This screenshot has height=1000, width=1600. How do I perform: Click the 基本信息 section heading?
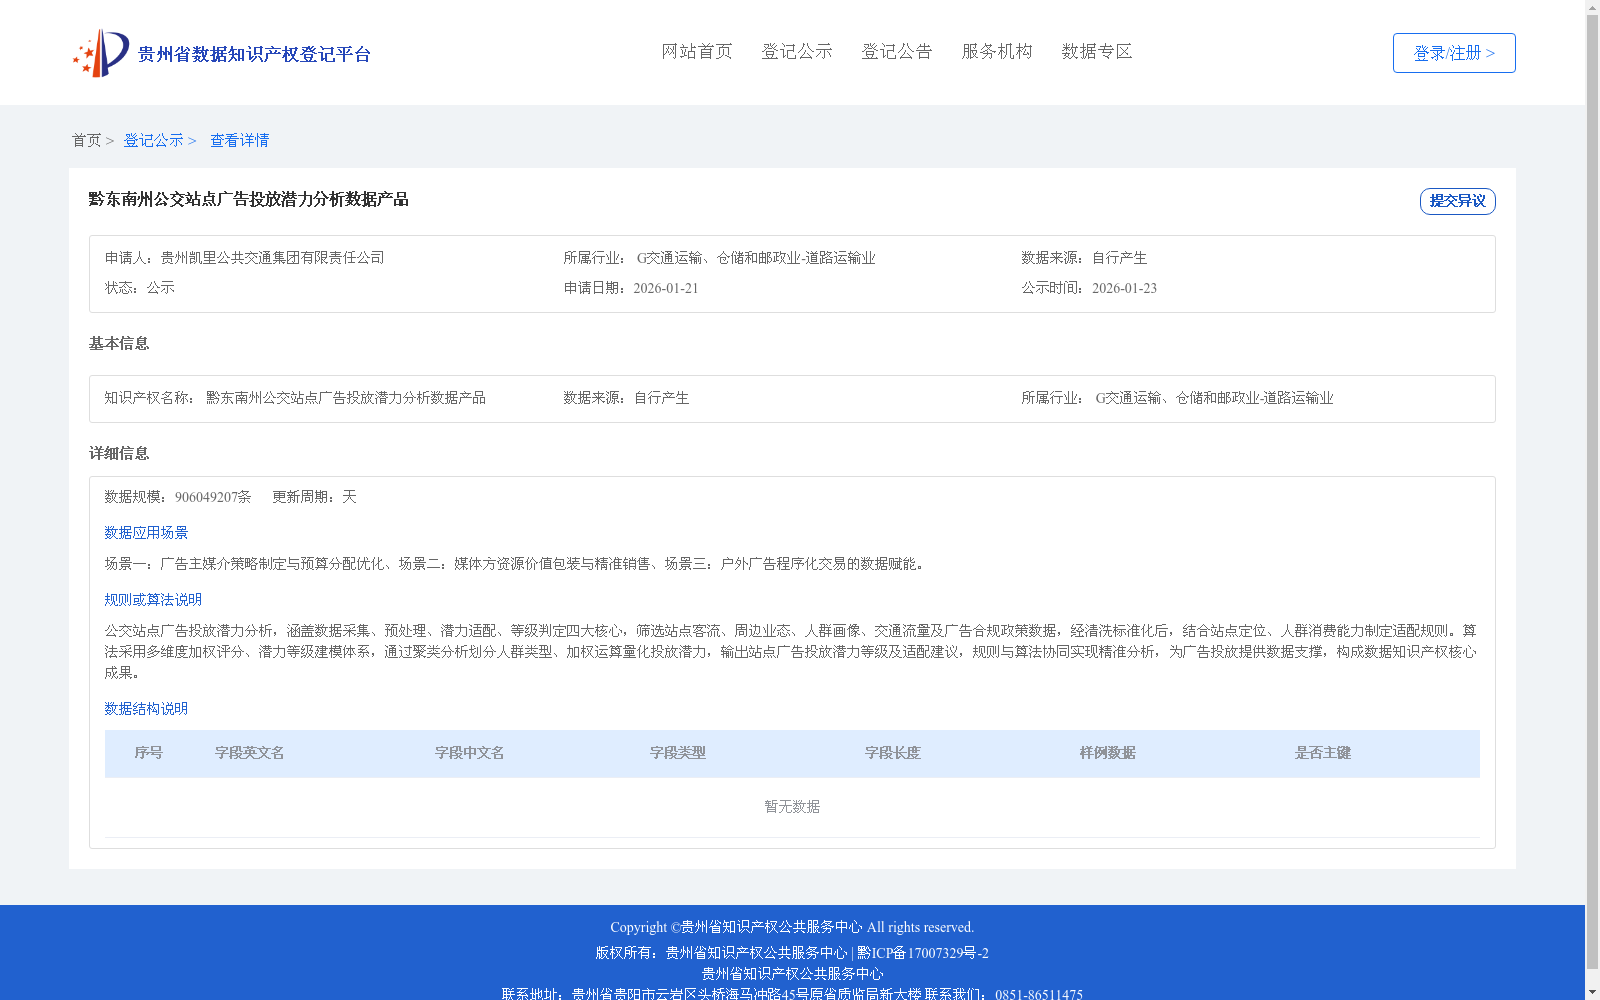tap(119, 343)
